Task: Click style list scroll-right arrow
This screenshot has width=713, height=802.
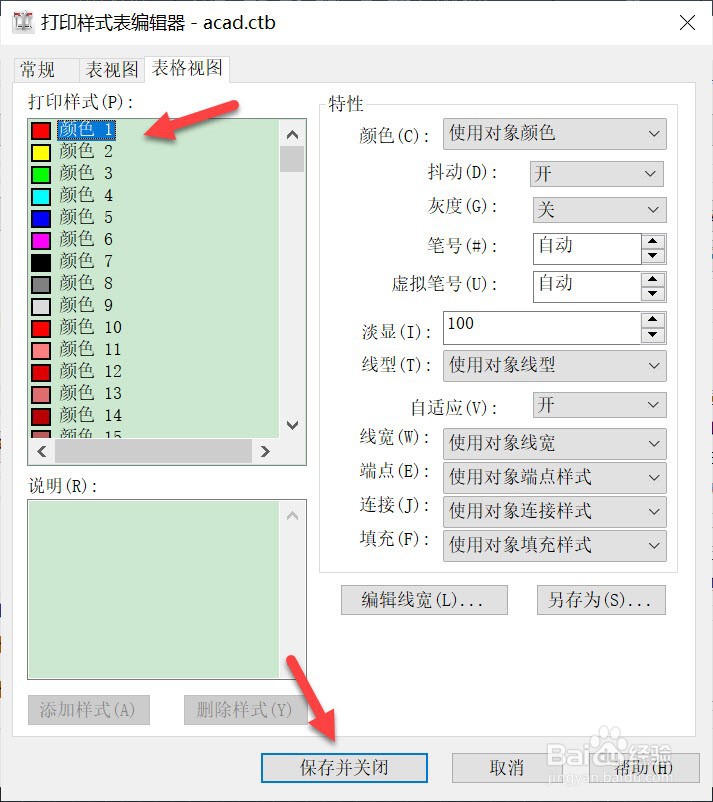Action: click(x=265, y=451)
